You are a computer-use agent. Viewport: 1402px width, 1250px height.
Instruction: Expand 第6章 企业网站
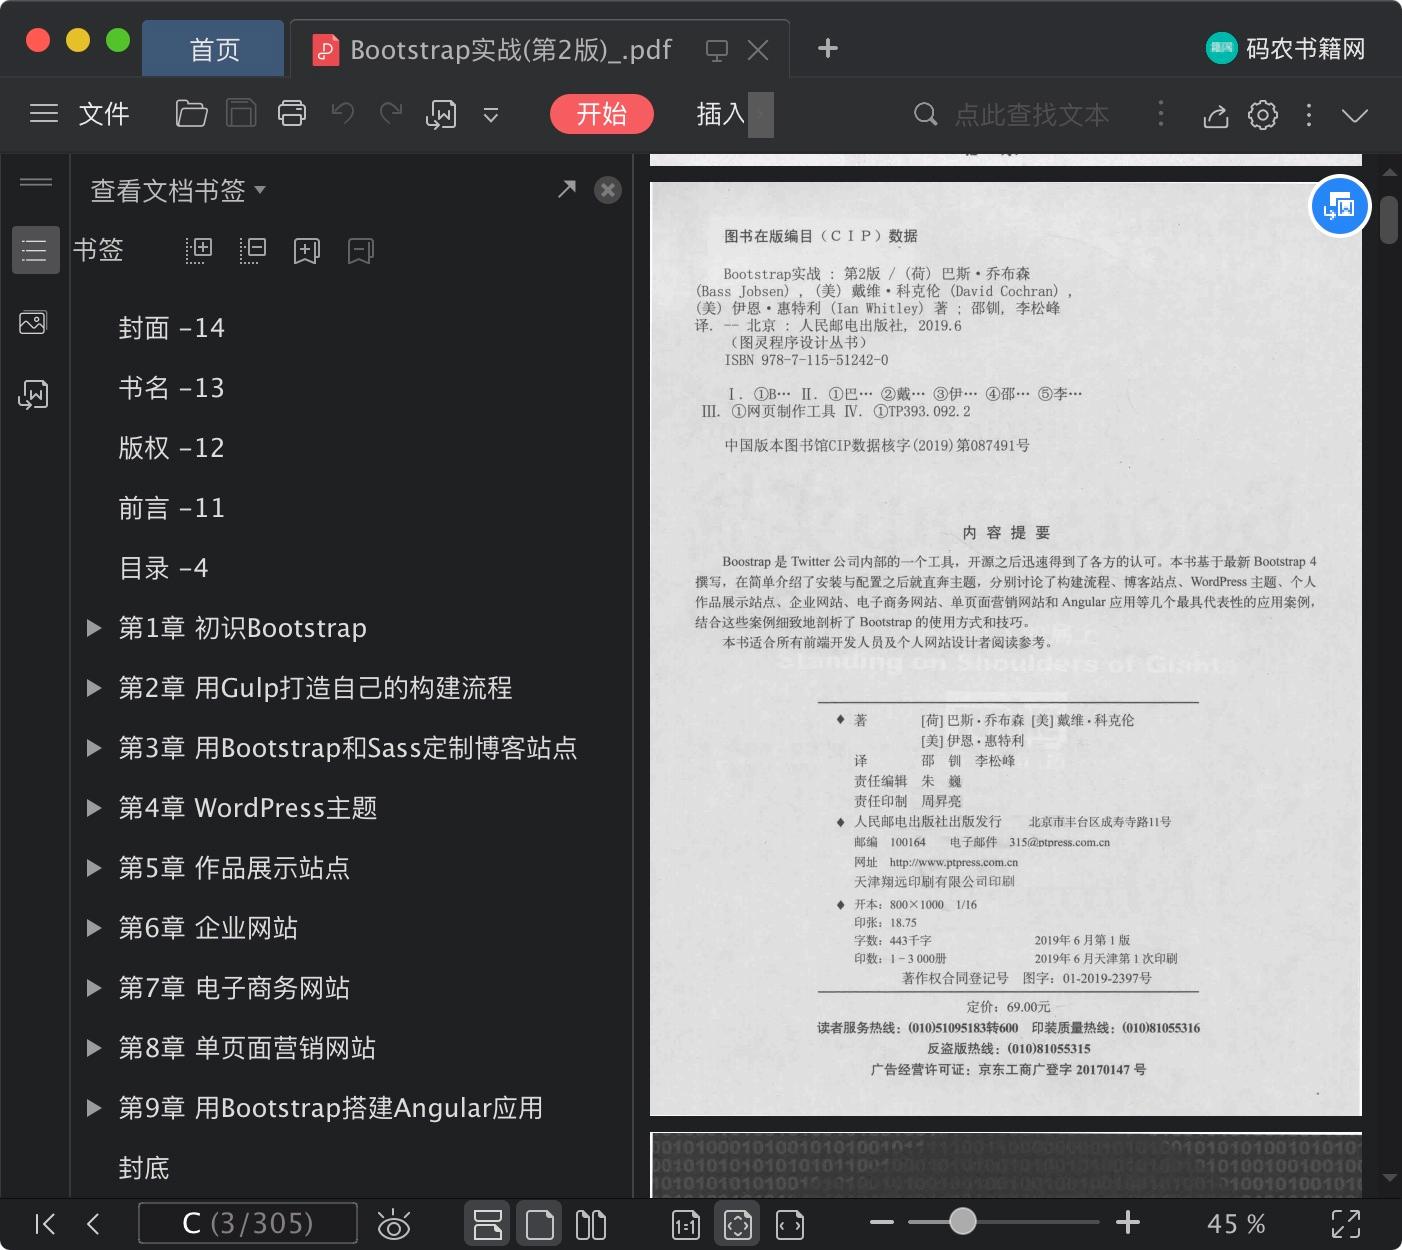[94, 928]
